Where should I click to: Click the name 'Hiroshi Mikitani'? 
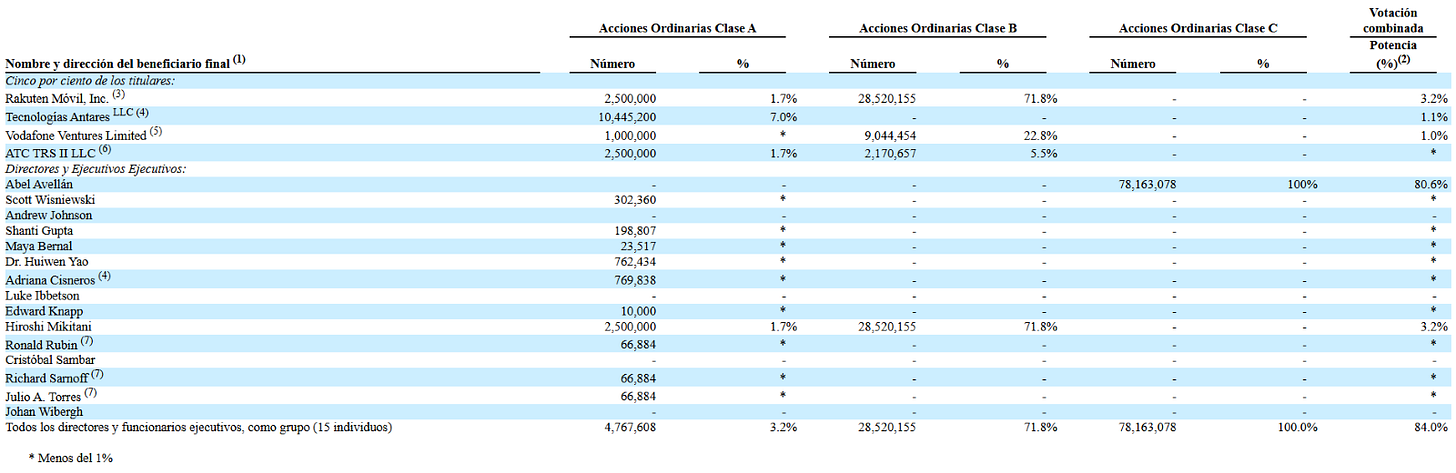(50, 326)
